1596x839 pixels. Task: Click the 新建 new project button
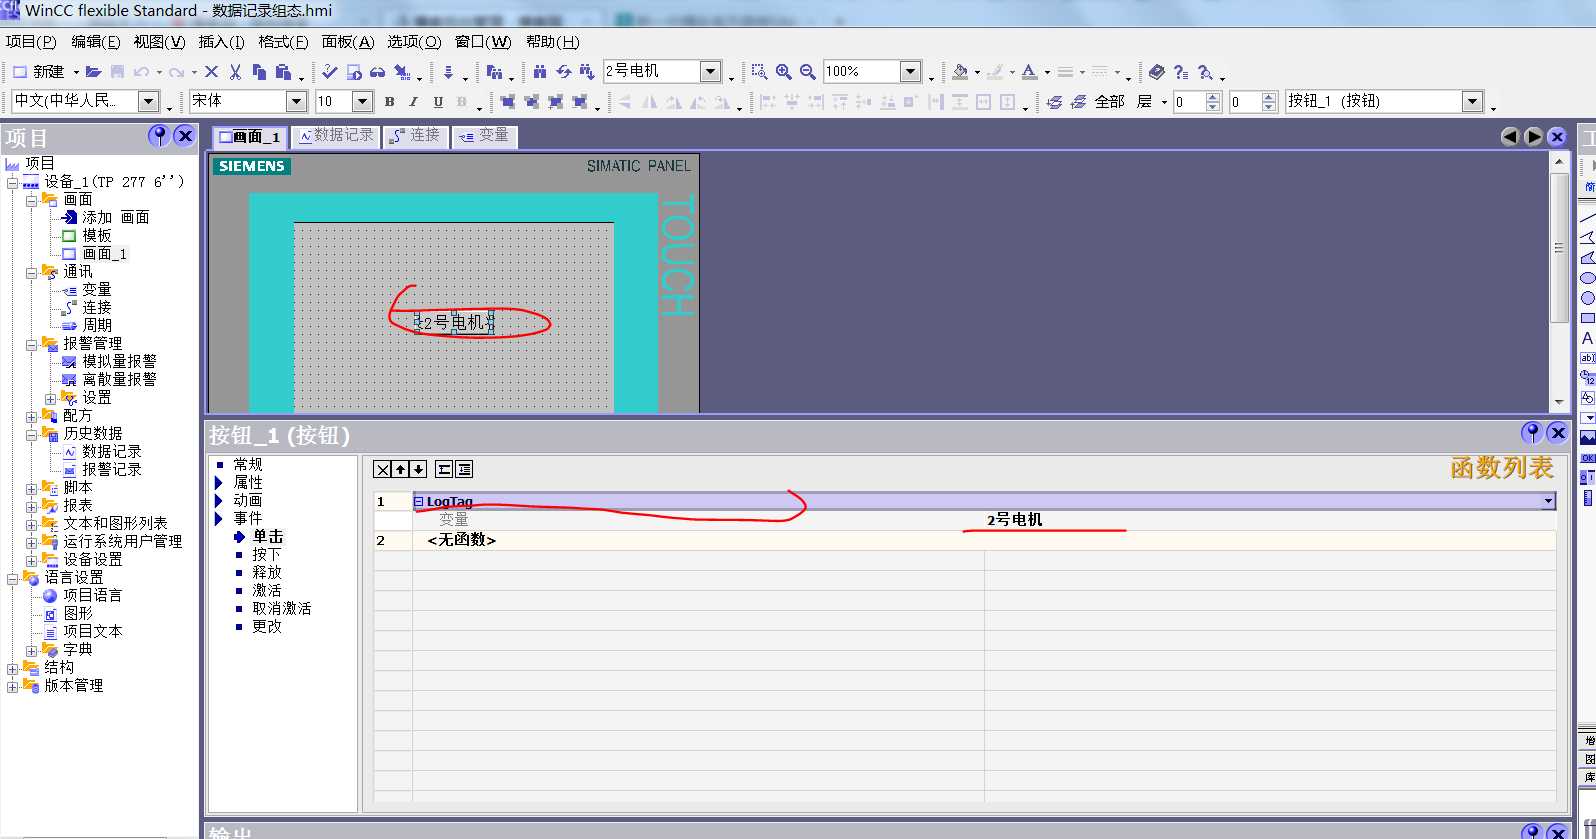(x=38, y=72)
